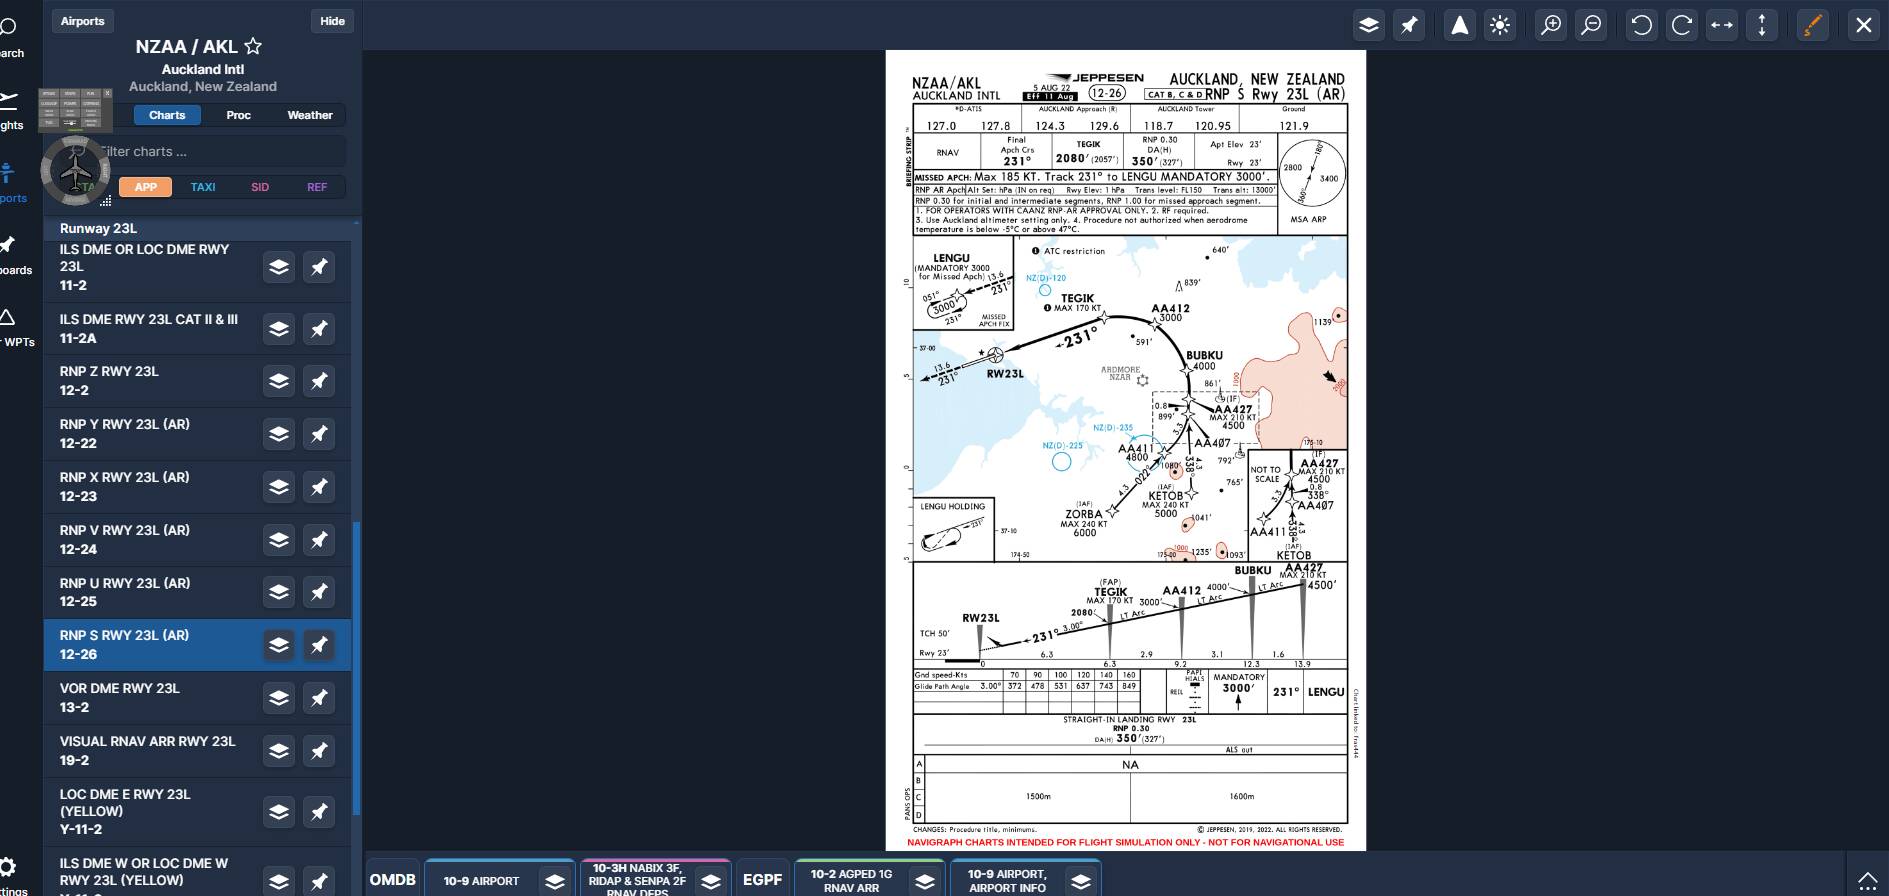Select the TAXI chart category
1889x896 pixels.
point(203,187)
